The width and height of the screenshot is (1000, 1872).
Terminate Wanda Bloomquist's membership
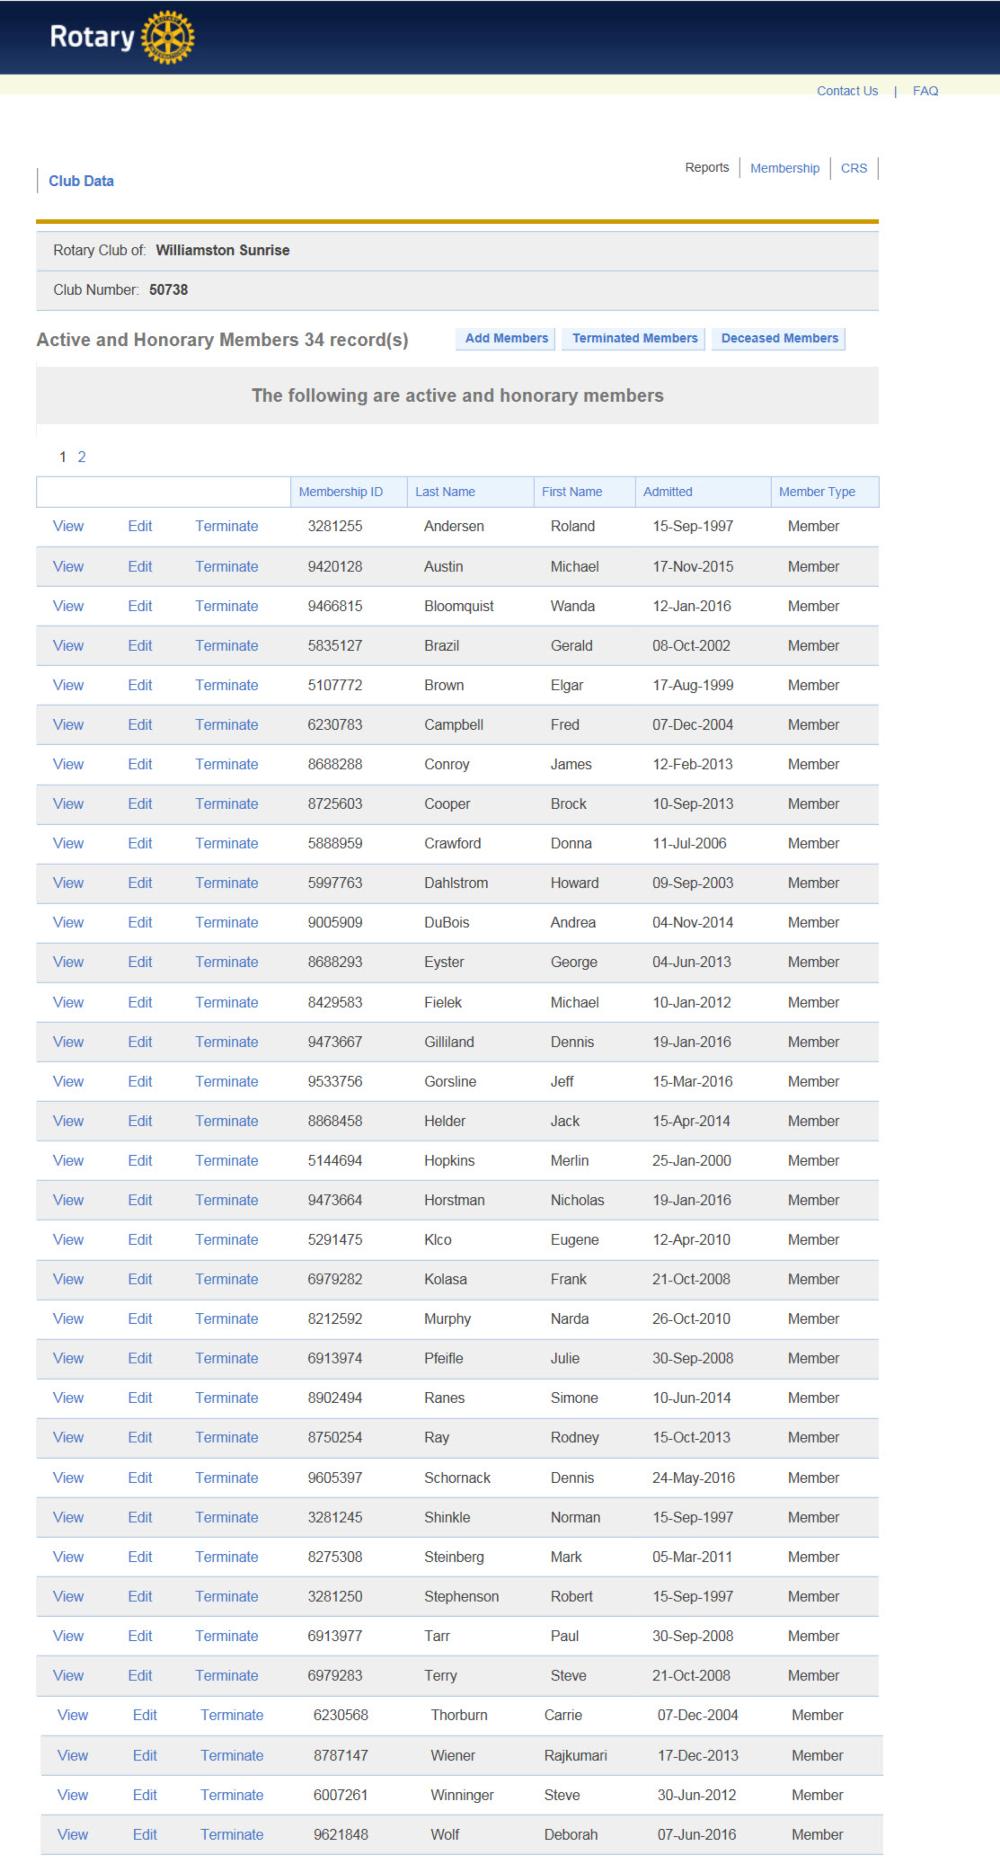[x=227, y=606]
